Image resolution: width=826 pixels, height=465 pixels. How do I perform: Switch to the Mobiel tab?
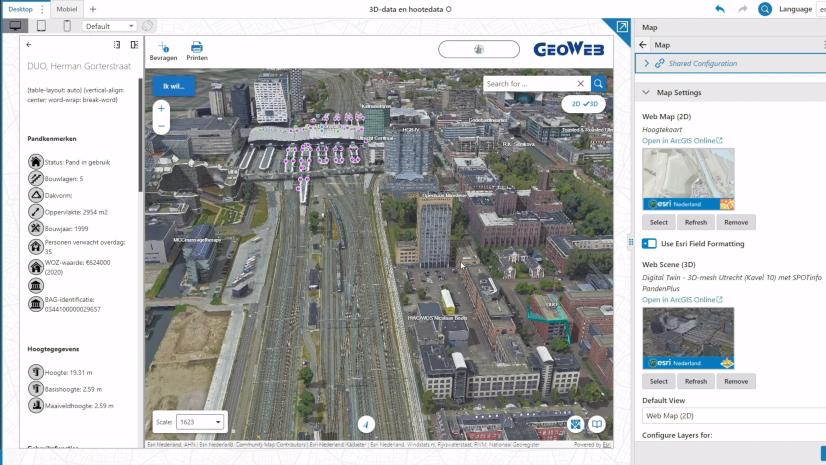pyautogui.click(x=67, y=9)
